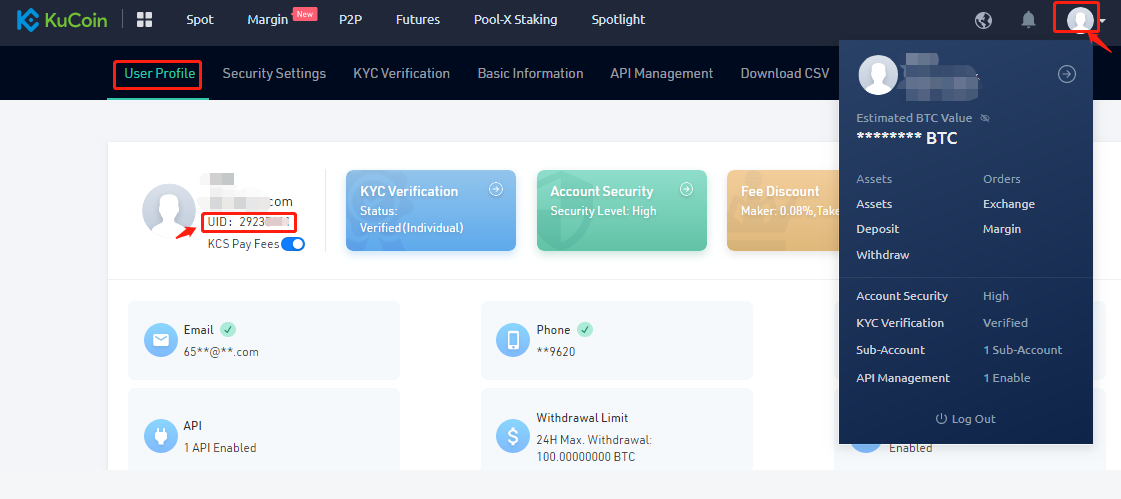Go to Spot in top navigation
This screenshot has width=1121, height=499.
tap(200, 20)
